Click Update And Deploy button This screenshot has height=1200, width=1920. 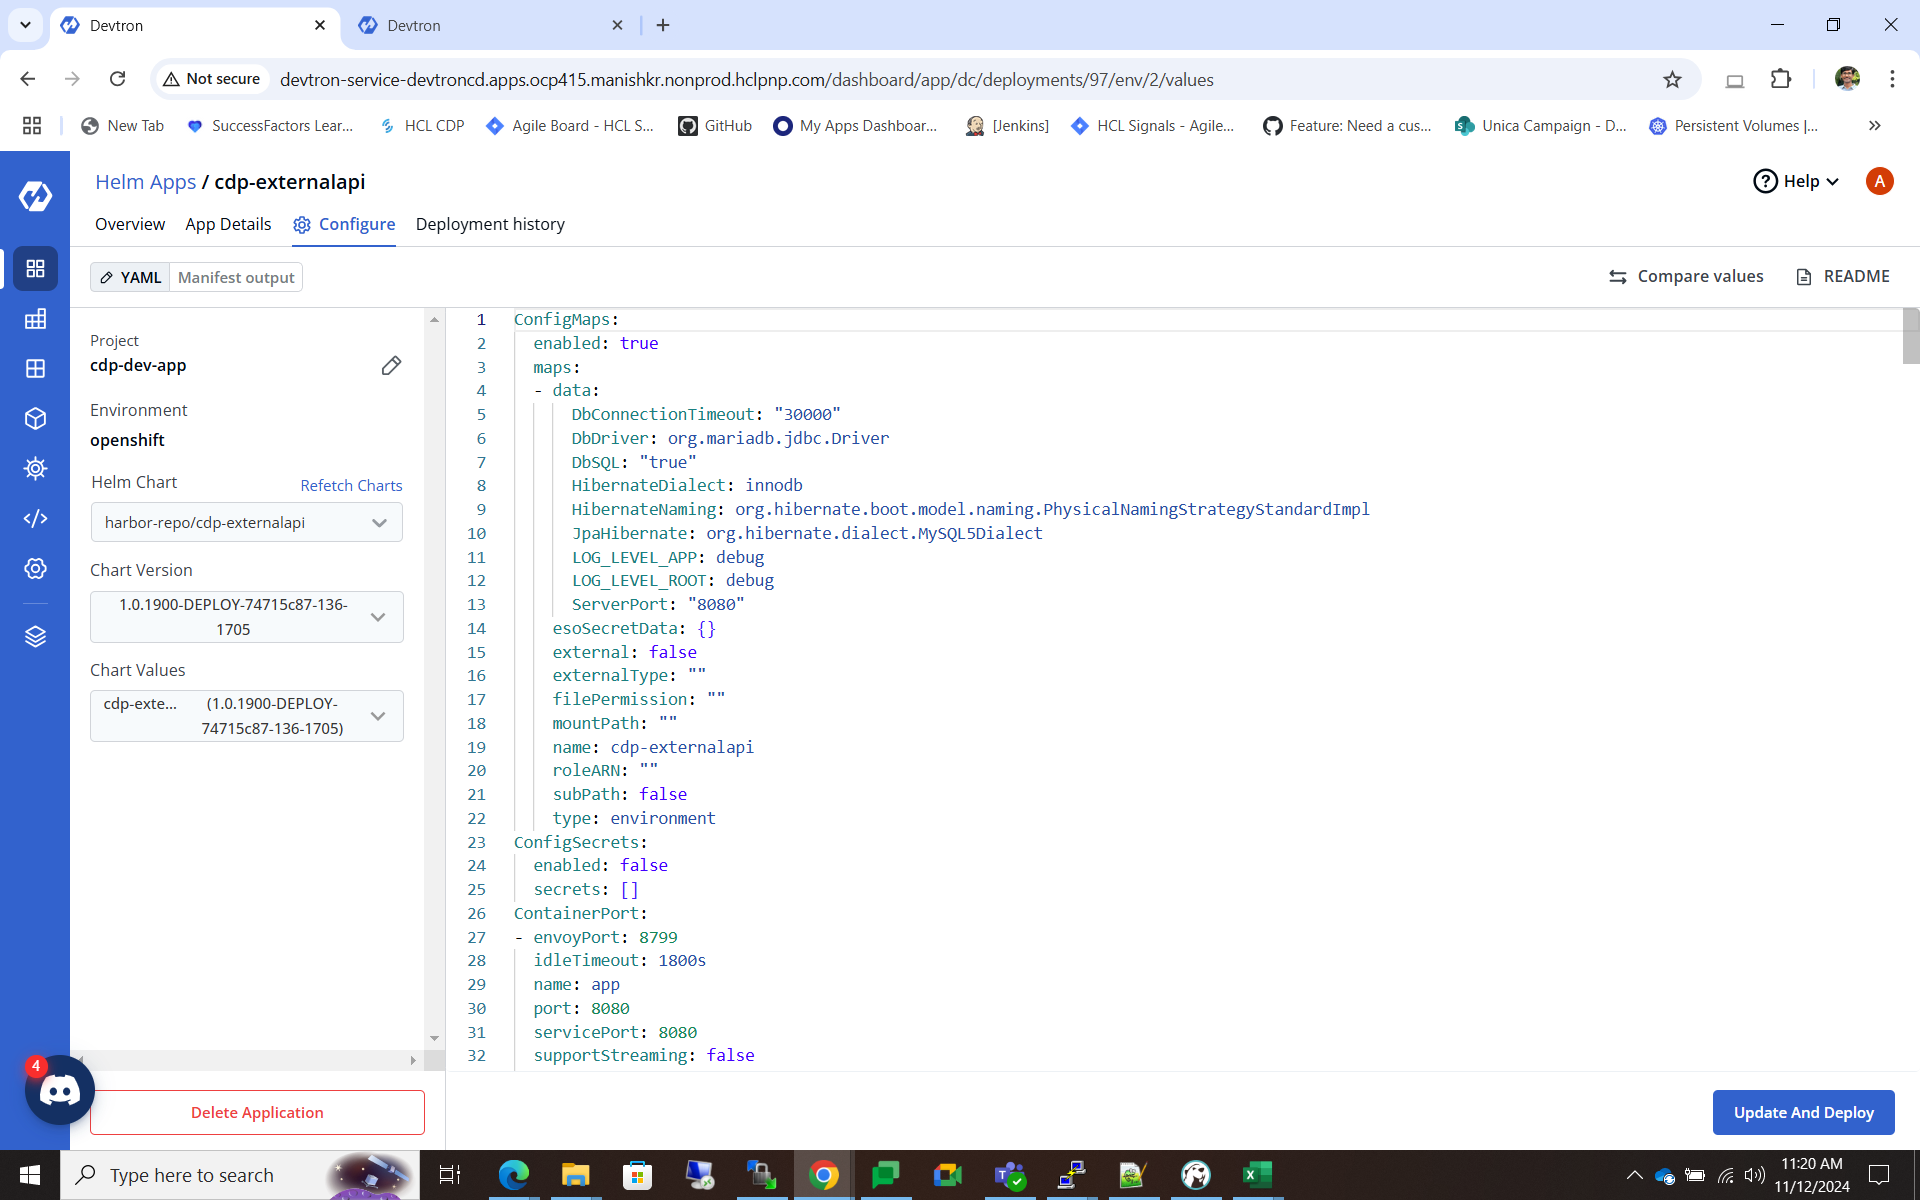click(x=1803, y=1112)
